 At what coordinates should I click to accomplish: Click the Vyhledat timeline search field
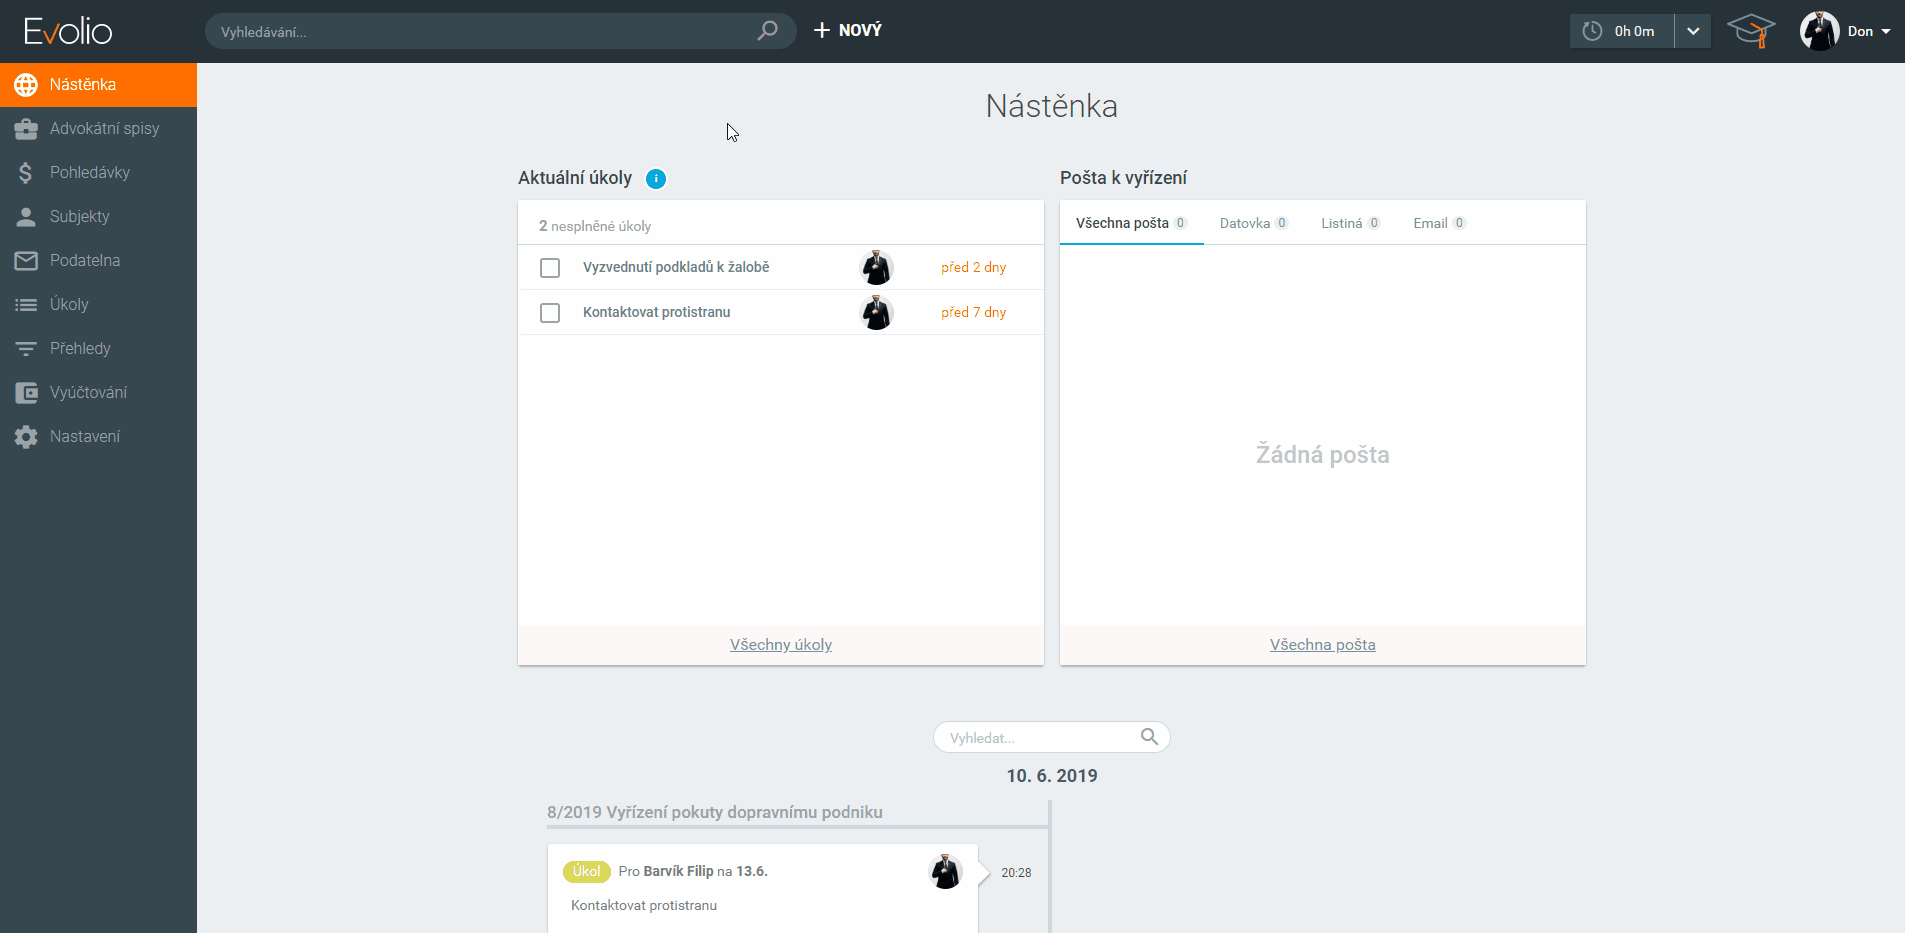point(1040,738)
